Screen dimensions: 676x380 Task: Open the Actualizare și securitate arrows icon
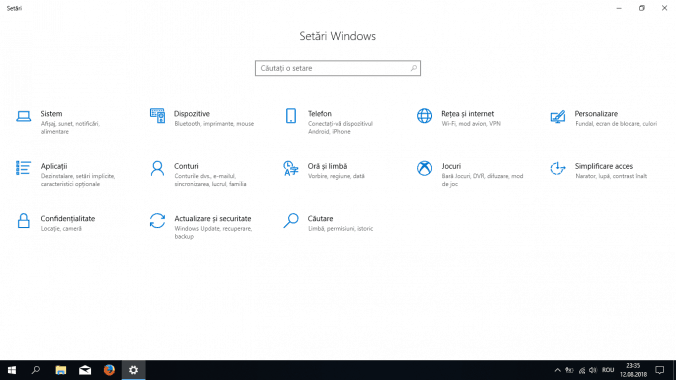pos(157,220)
